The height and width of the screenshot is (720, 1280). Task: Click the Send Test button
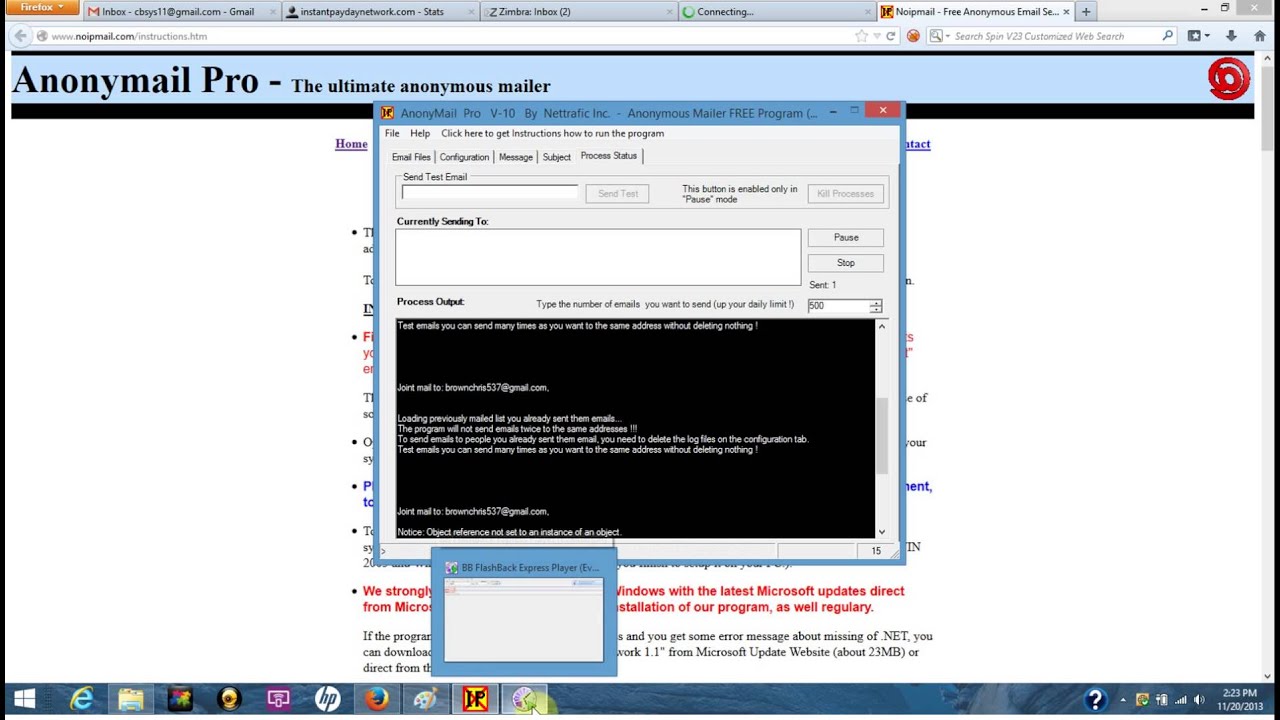[x=617, y=194]
